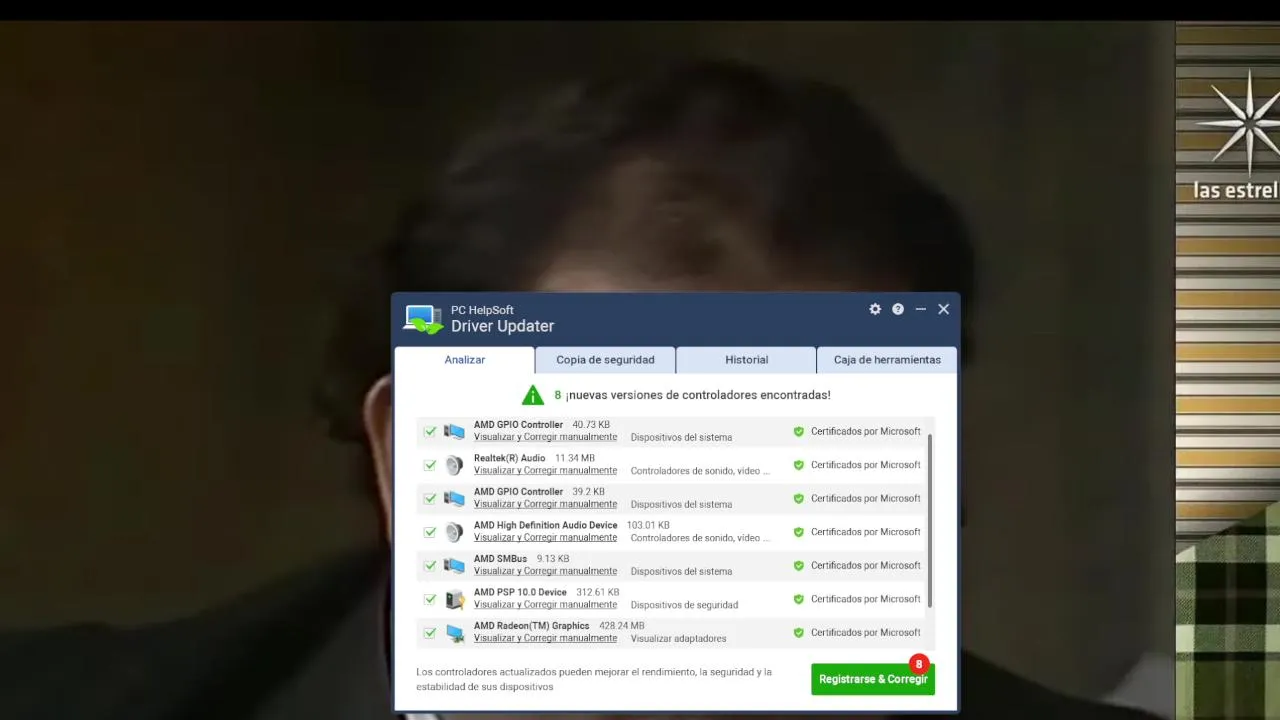Uncheck the Realtek(R) Audio checkbox
Image resolution: width=1280 pixels, height=720 pixels.
(x=430, y=465)
